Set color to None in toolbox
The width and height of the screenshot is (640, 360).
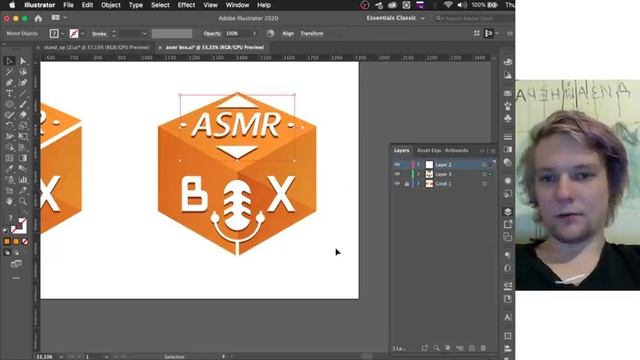point(25,242)
